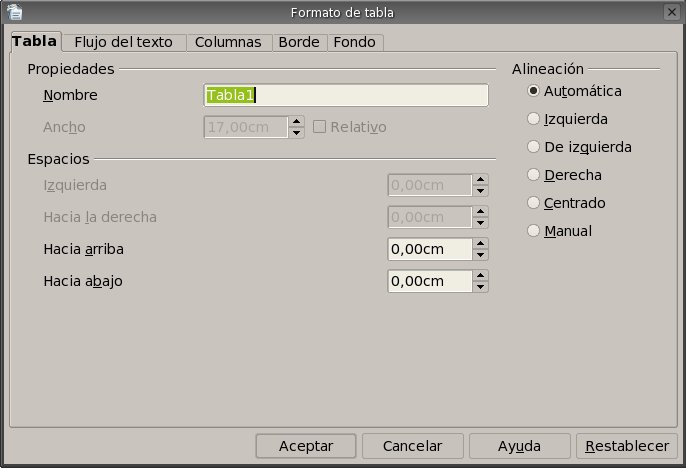686x468 pixels.
Task: Toggle the Relativo checkbox
Action: (x=321, y=127)
